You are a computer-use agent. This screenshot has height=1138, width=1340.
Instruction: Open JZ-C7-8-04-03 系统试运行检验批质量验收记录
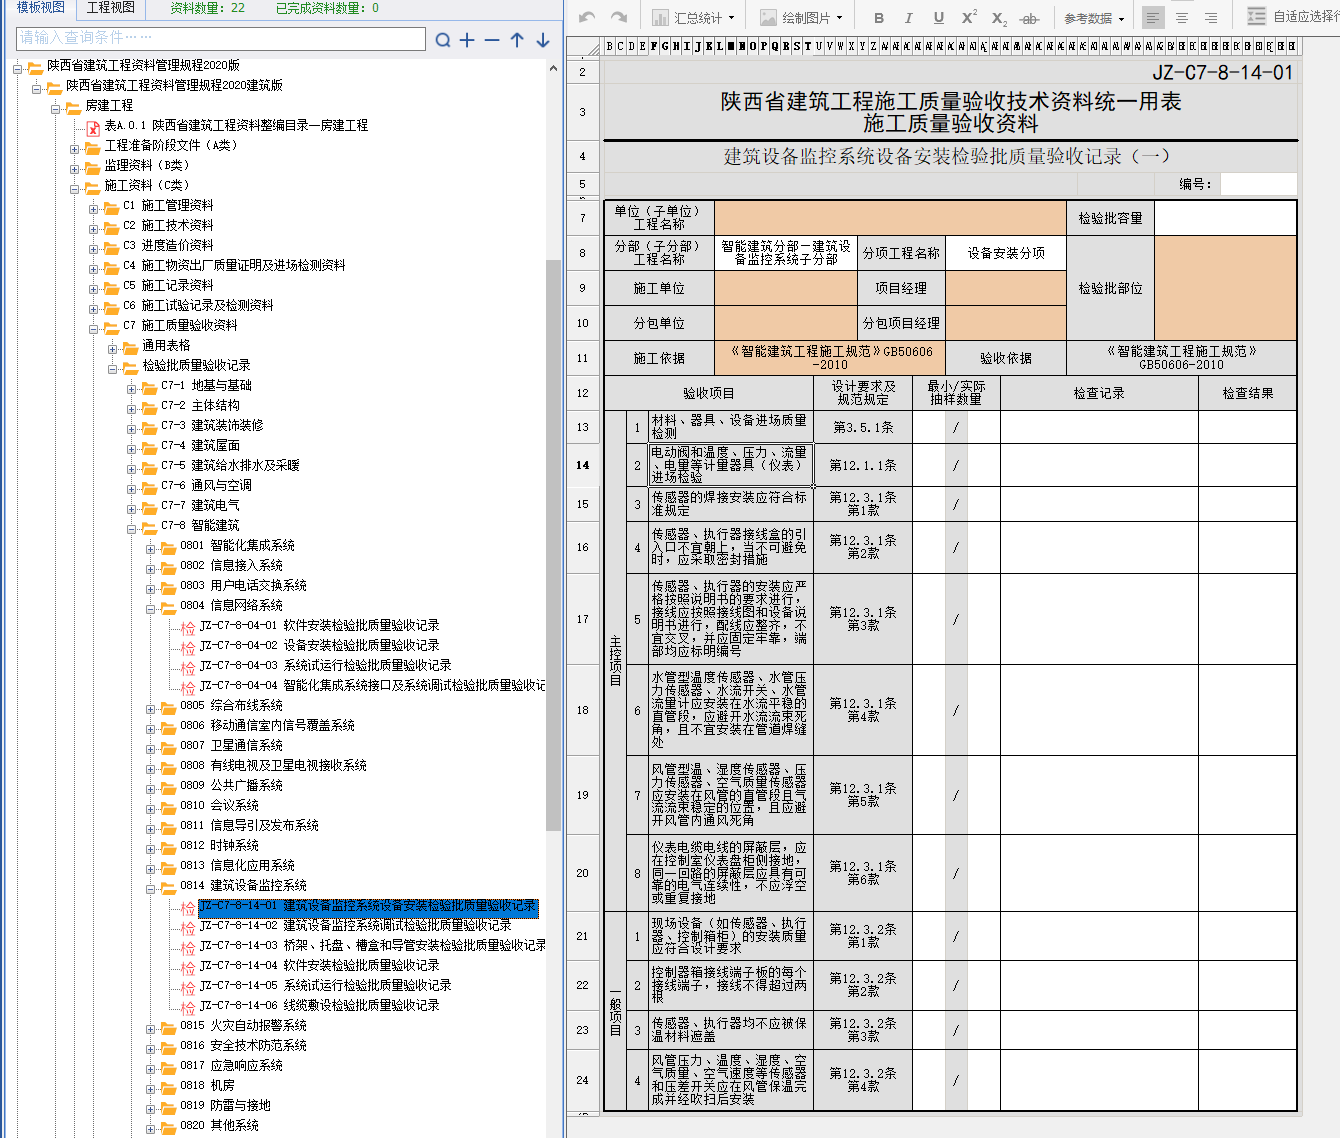[325, 666]
